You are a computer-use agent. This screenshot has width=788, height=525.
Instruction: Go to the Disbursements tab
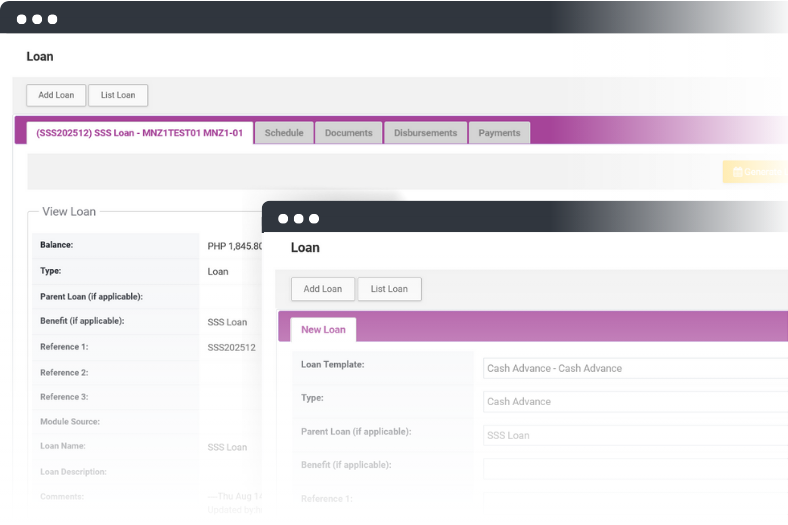pyautogui.click(x=425, y=133)
